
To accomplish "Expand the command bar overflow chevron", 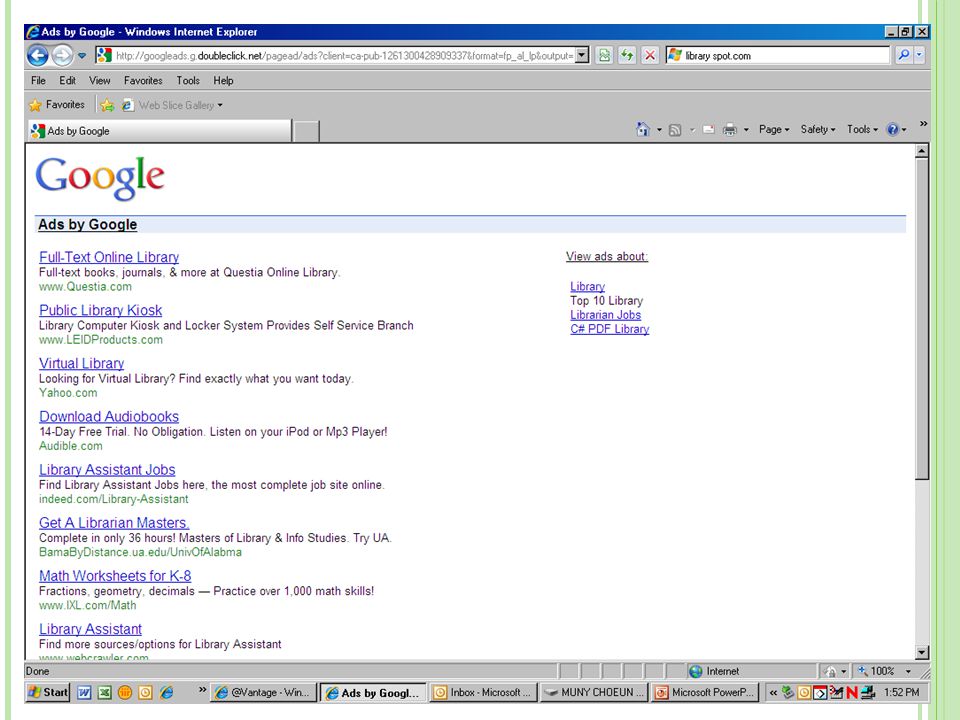I will pyautogui.click(x=923, y=124).
